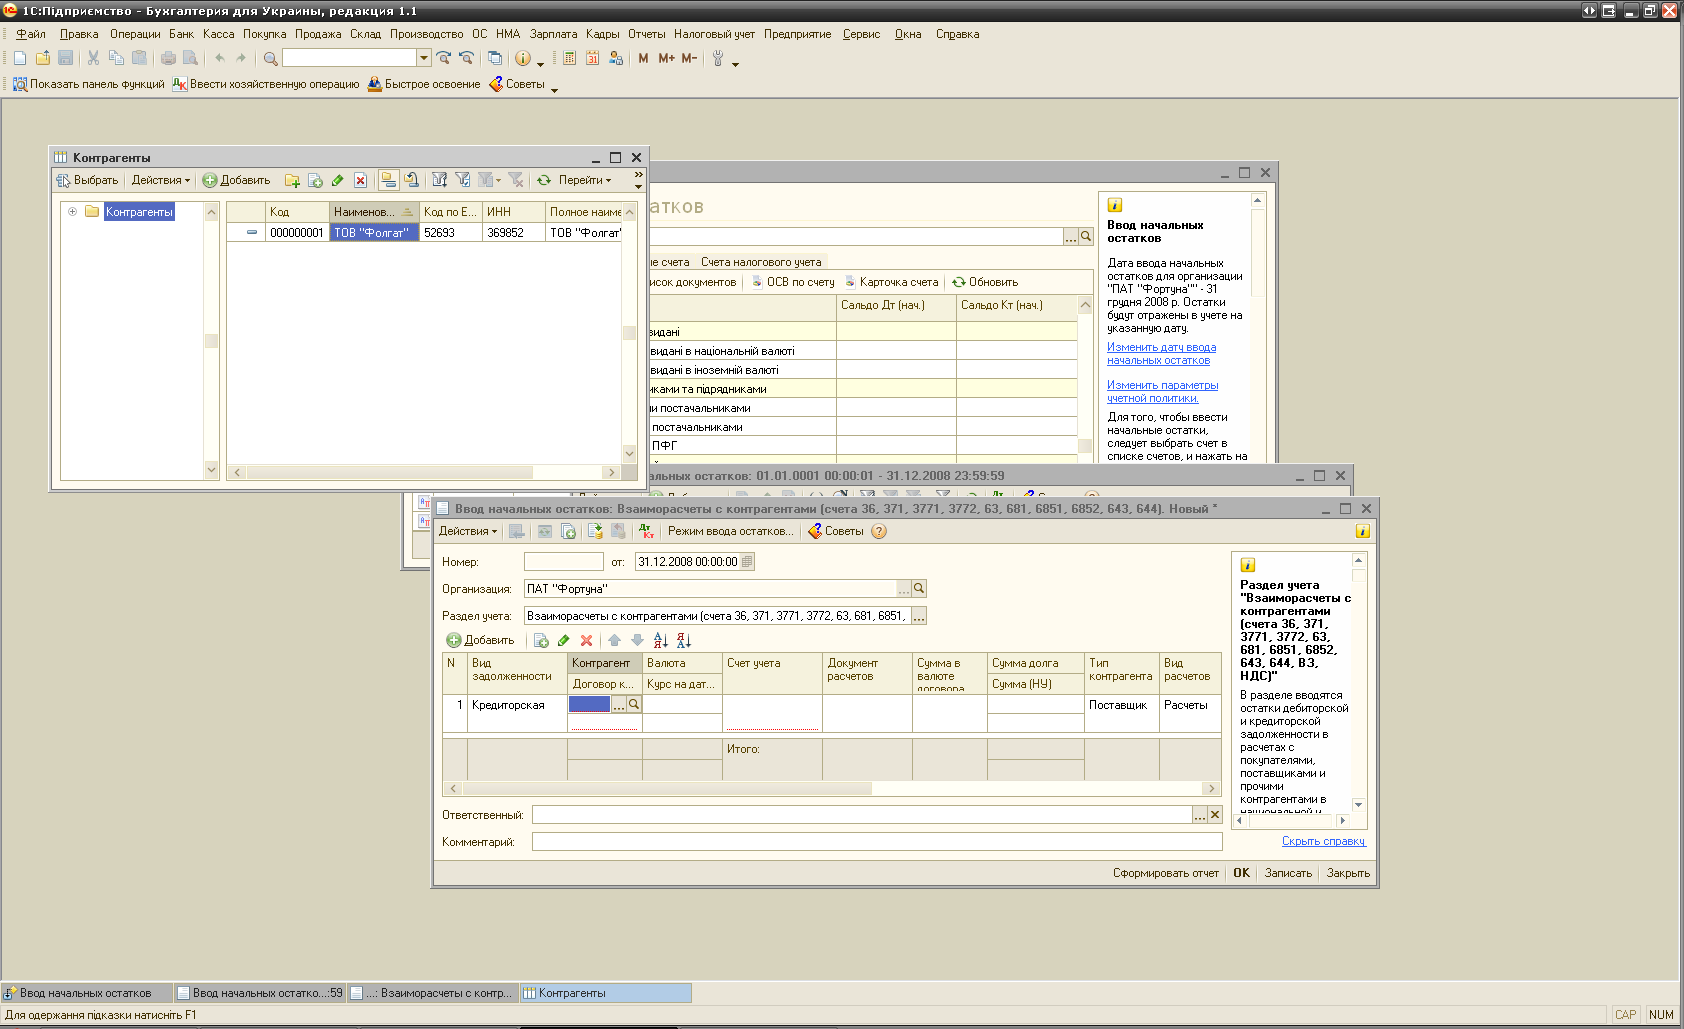Switch to Контрагенты window in bottom taskbar
This screenshot has width=1684, height=1029.
pyautogui.click(x=605, y=993)
